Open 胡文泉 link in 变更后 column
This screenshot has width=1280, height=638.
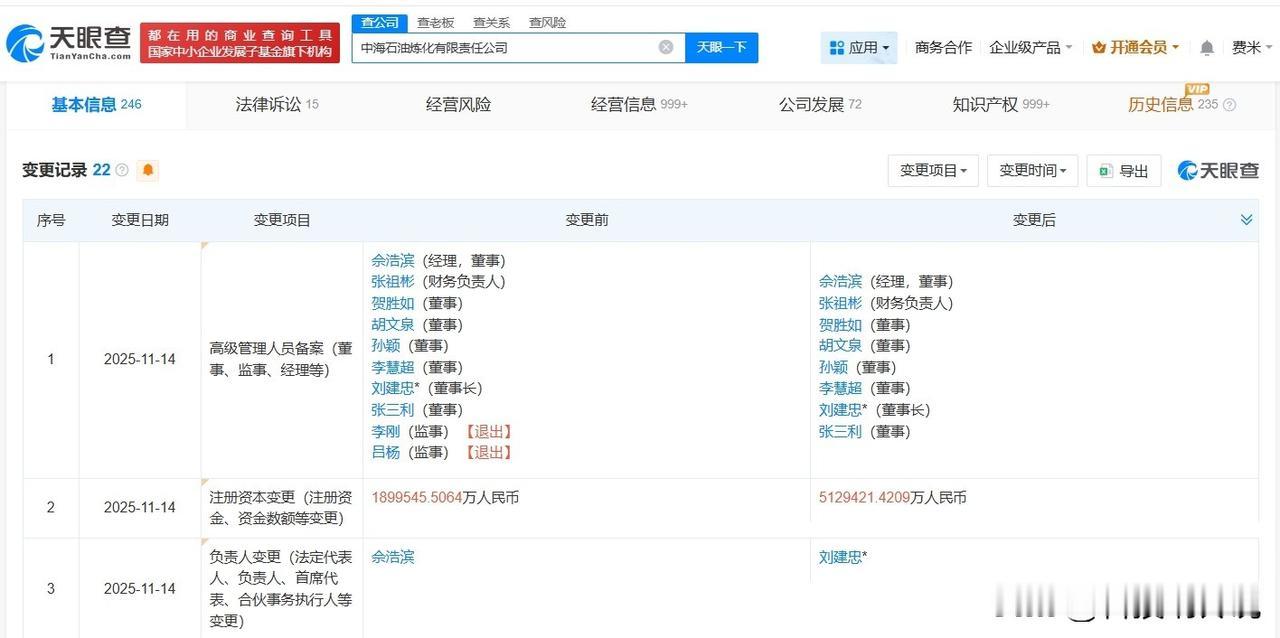point(840,345)
